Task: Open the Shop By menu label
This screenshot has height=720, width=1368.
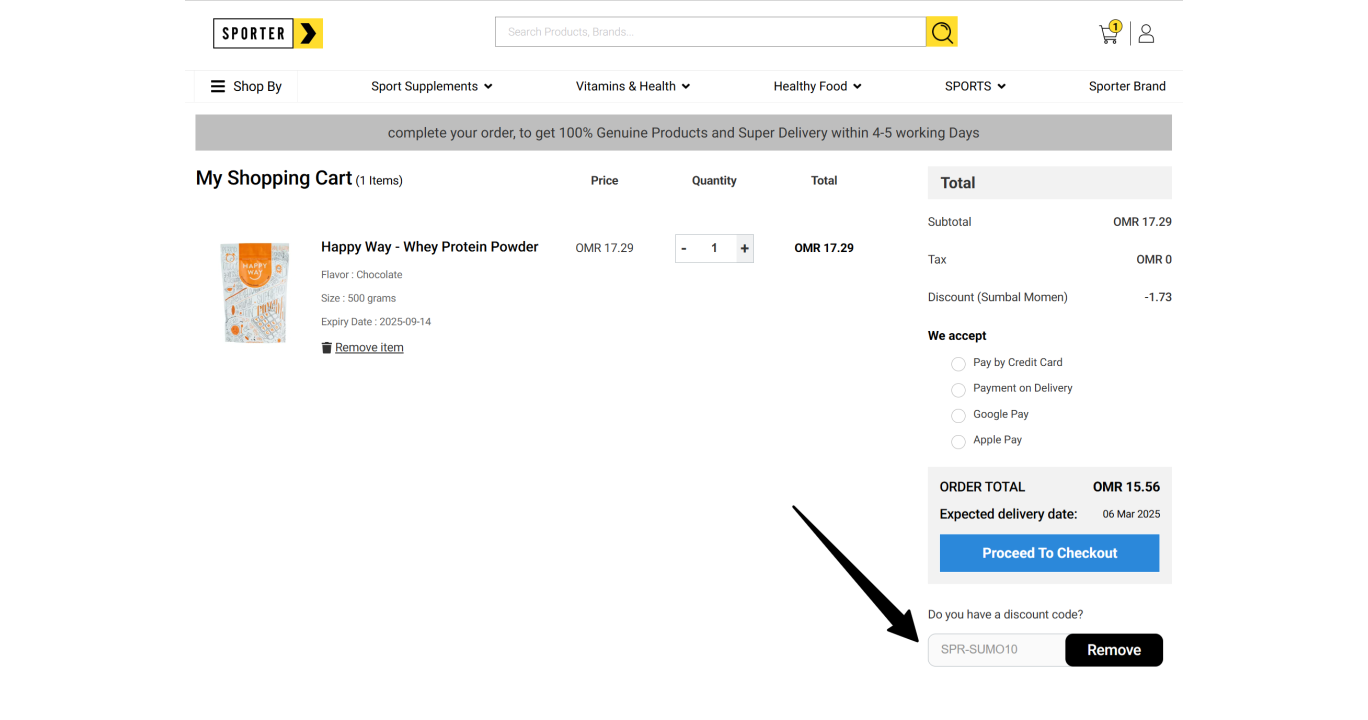Action: [257, 86]
